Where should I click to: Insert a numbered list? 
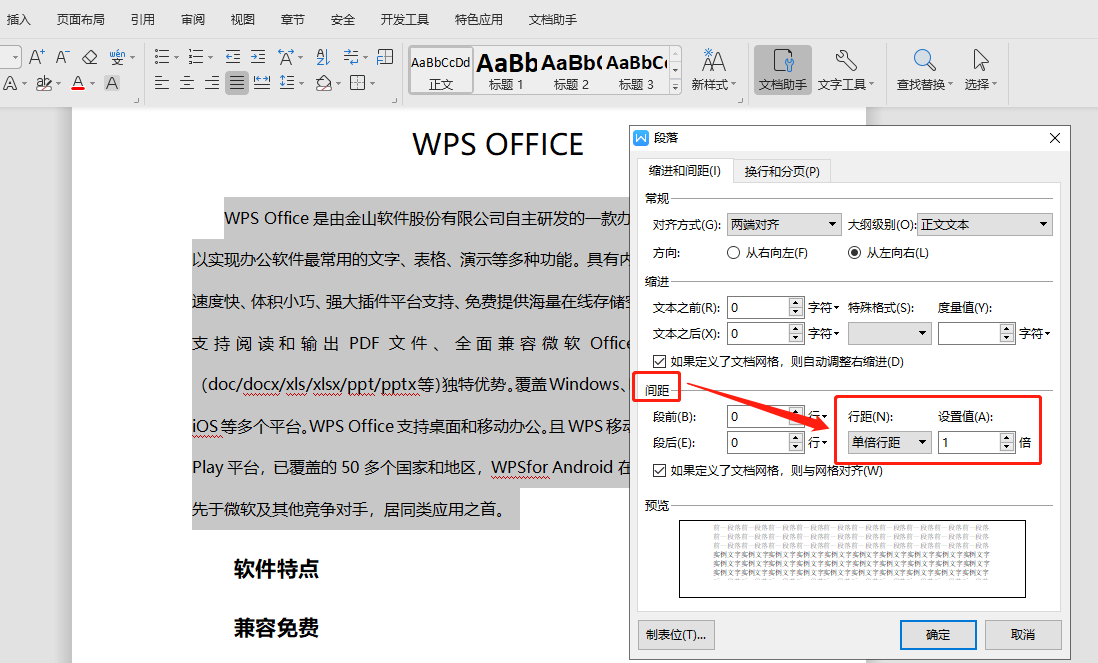(196, 57)
